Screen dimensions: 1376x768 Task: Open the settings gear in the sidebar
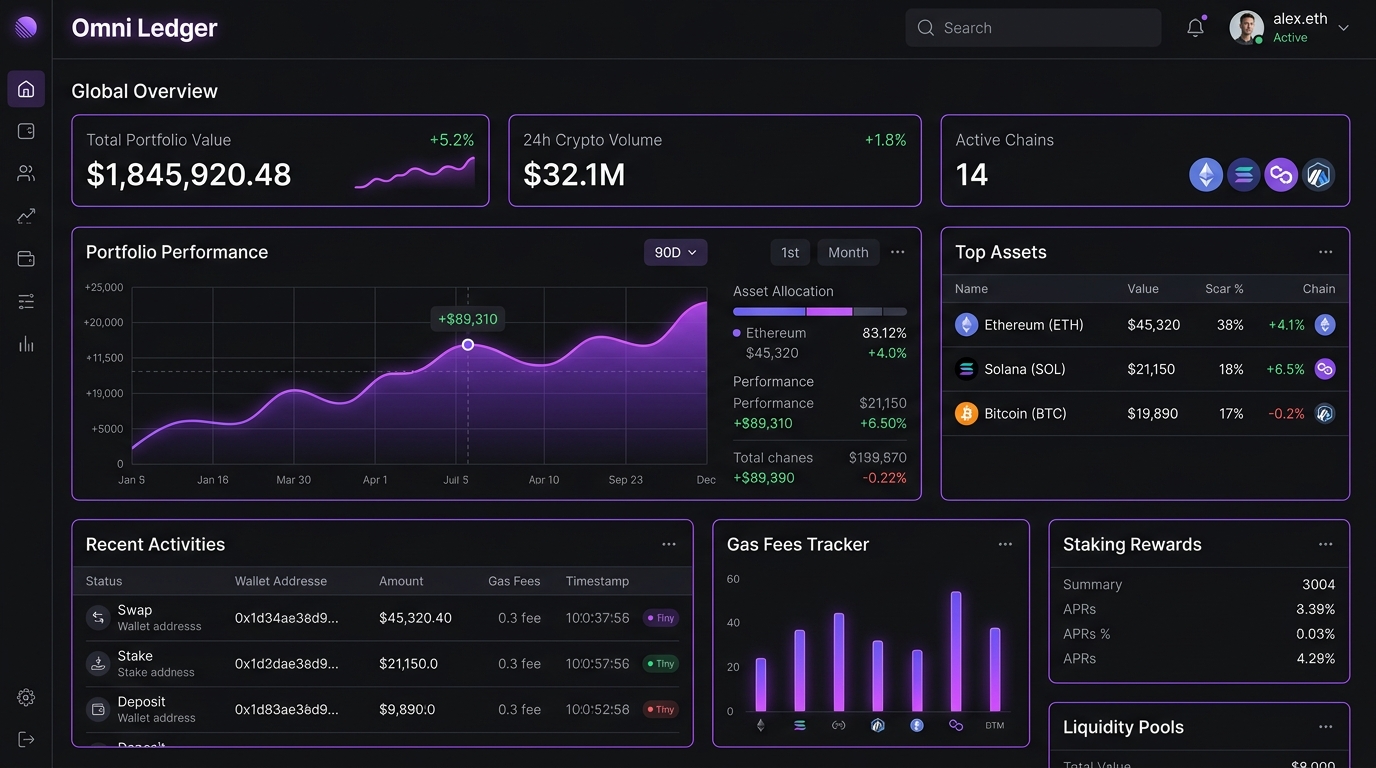click(26, 697)
